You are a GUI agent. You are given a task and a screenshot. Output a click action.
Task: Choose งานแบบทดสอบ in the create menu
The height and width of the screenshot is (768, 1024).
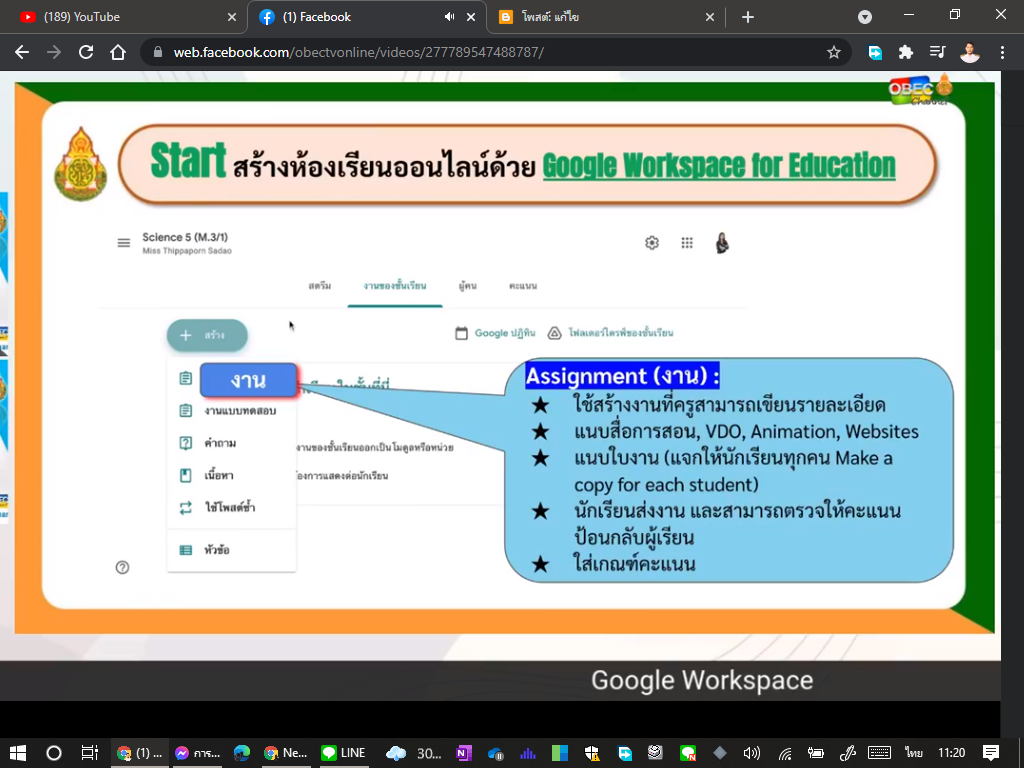[x=231, y=411]
